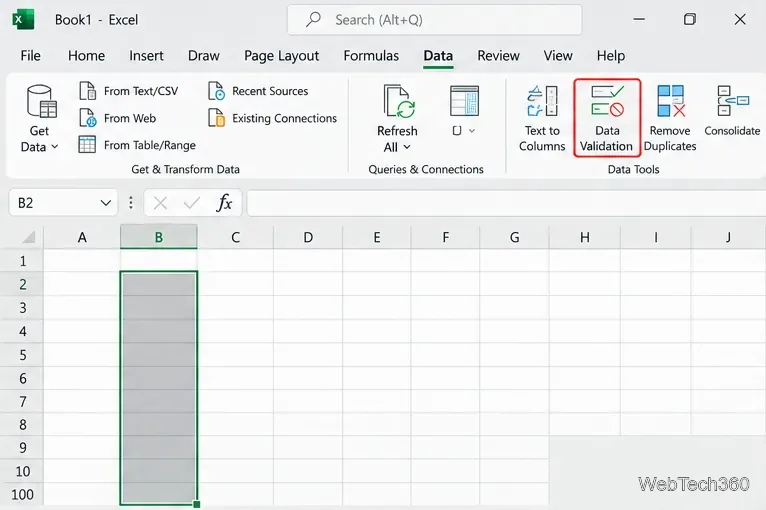Cancel formula entry with X icon
The image size is (766, 510).
pyautogui.click(x=160, y=203)
